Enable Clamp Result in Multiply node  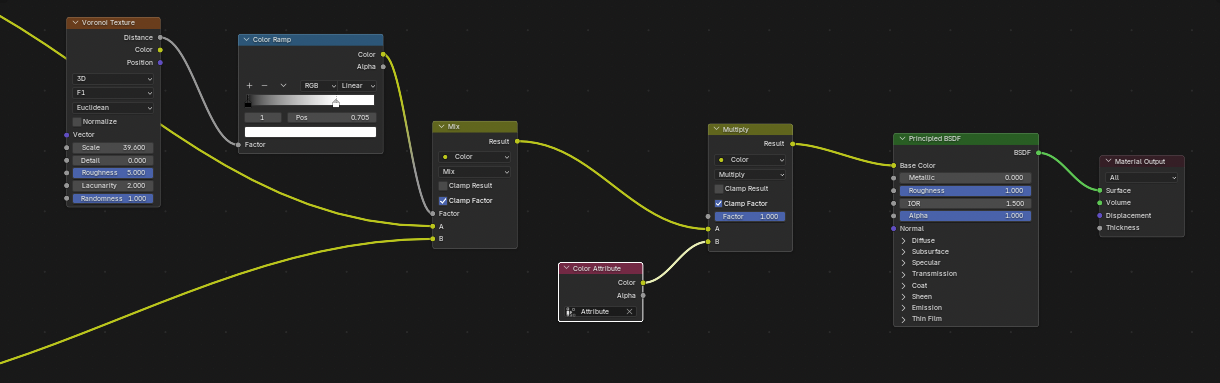(719, 188)
